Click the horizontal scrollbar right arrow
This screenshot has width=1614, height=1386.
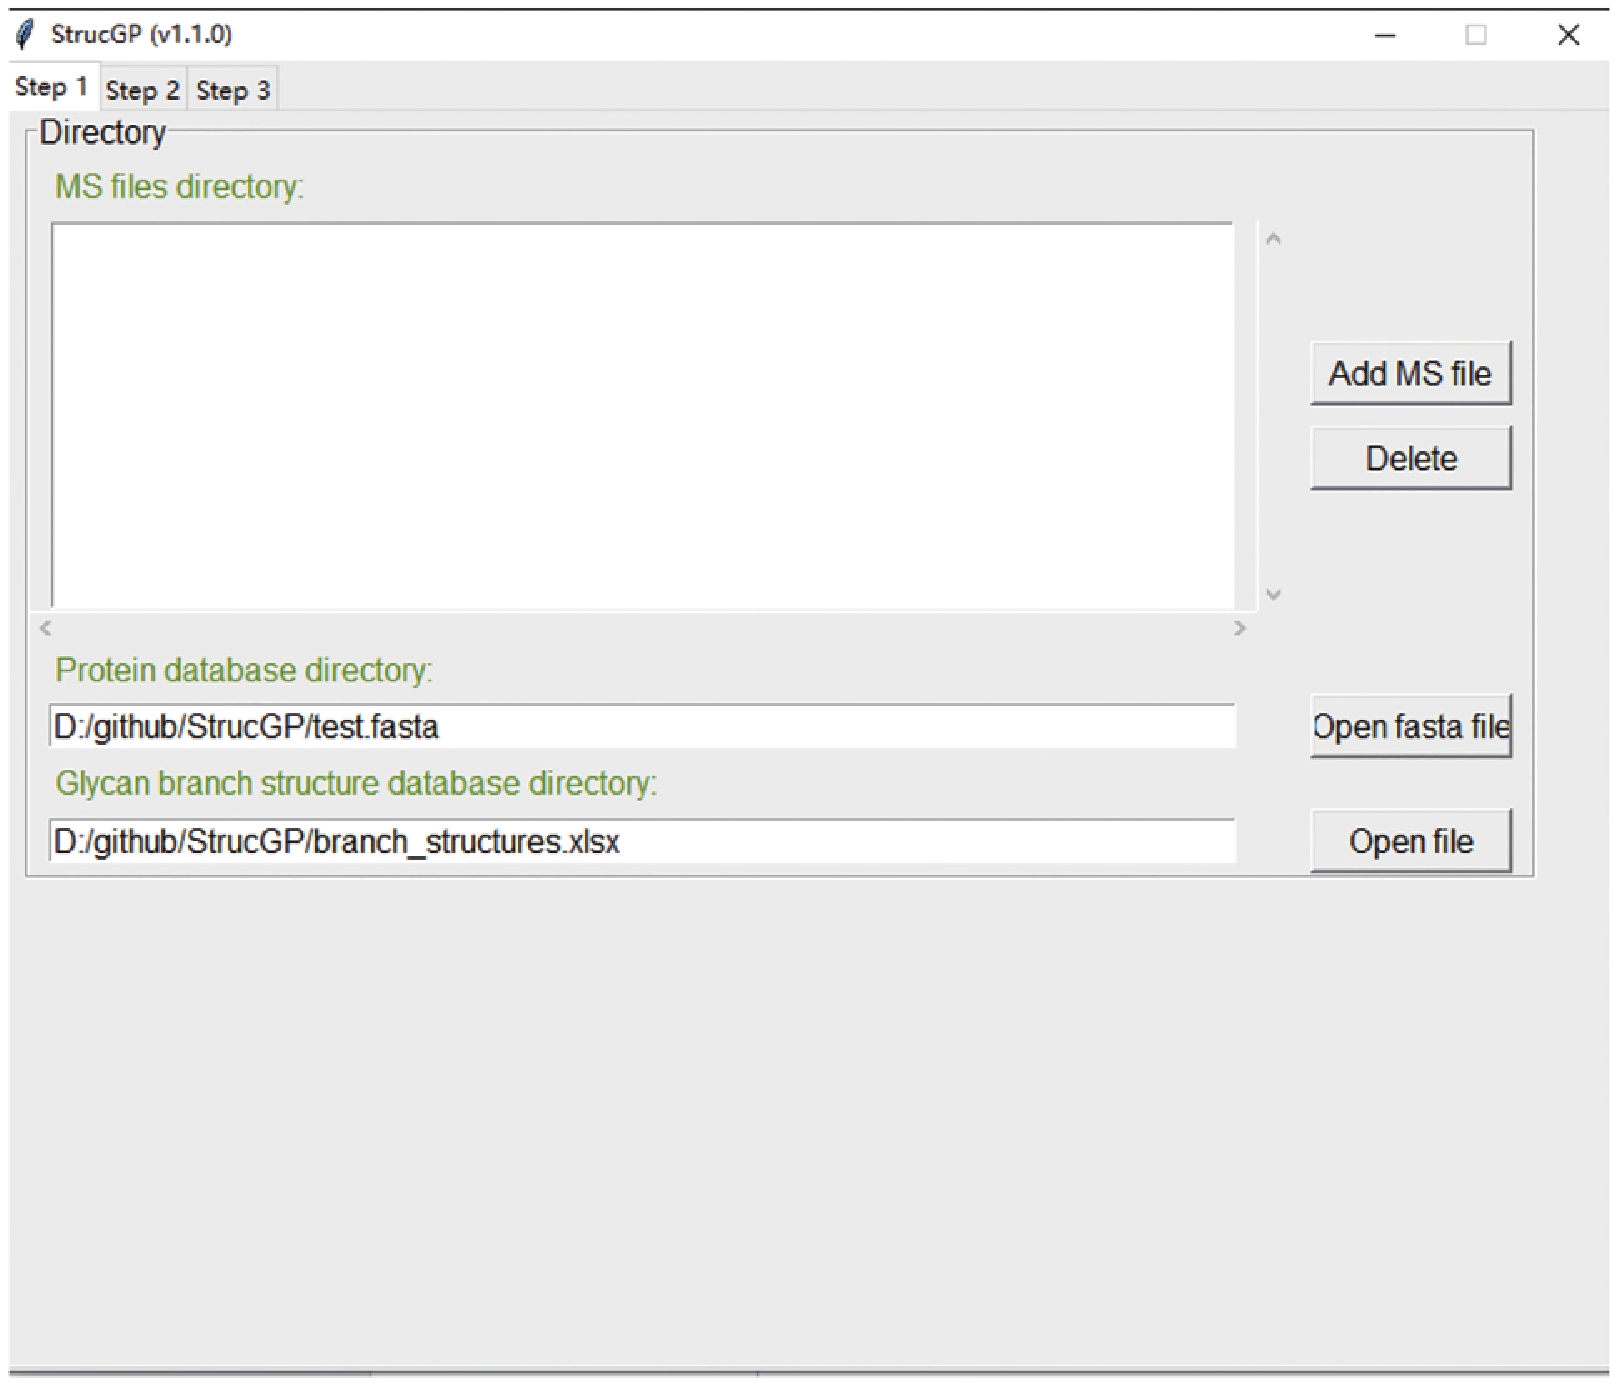(x=1240, y=628)
